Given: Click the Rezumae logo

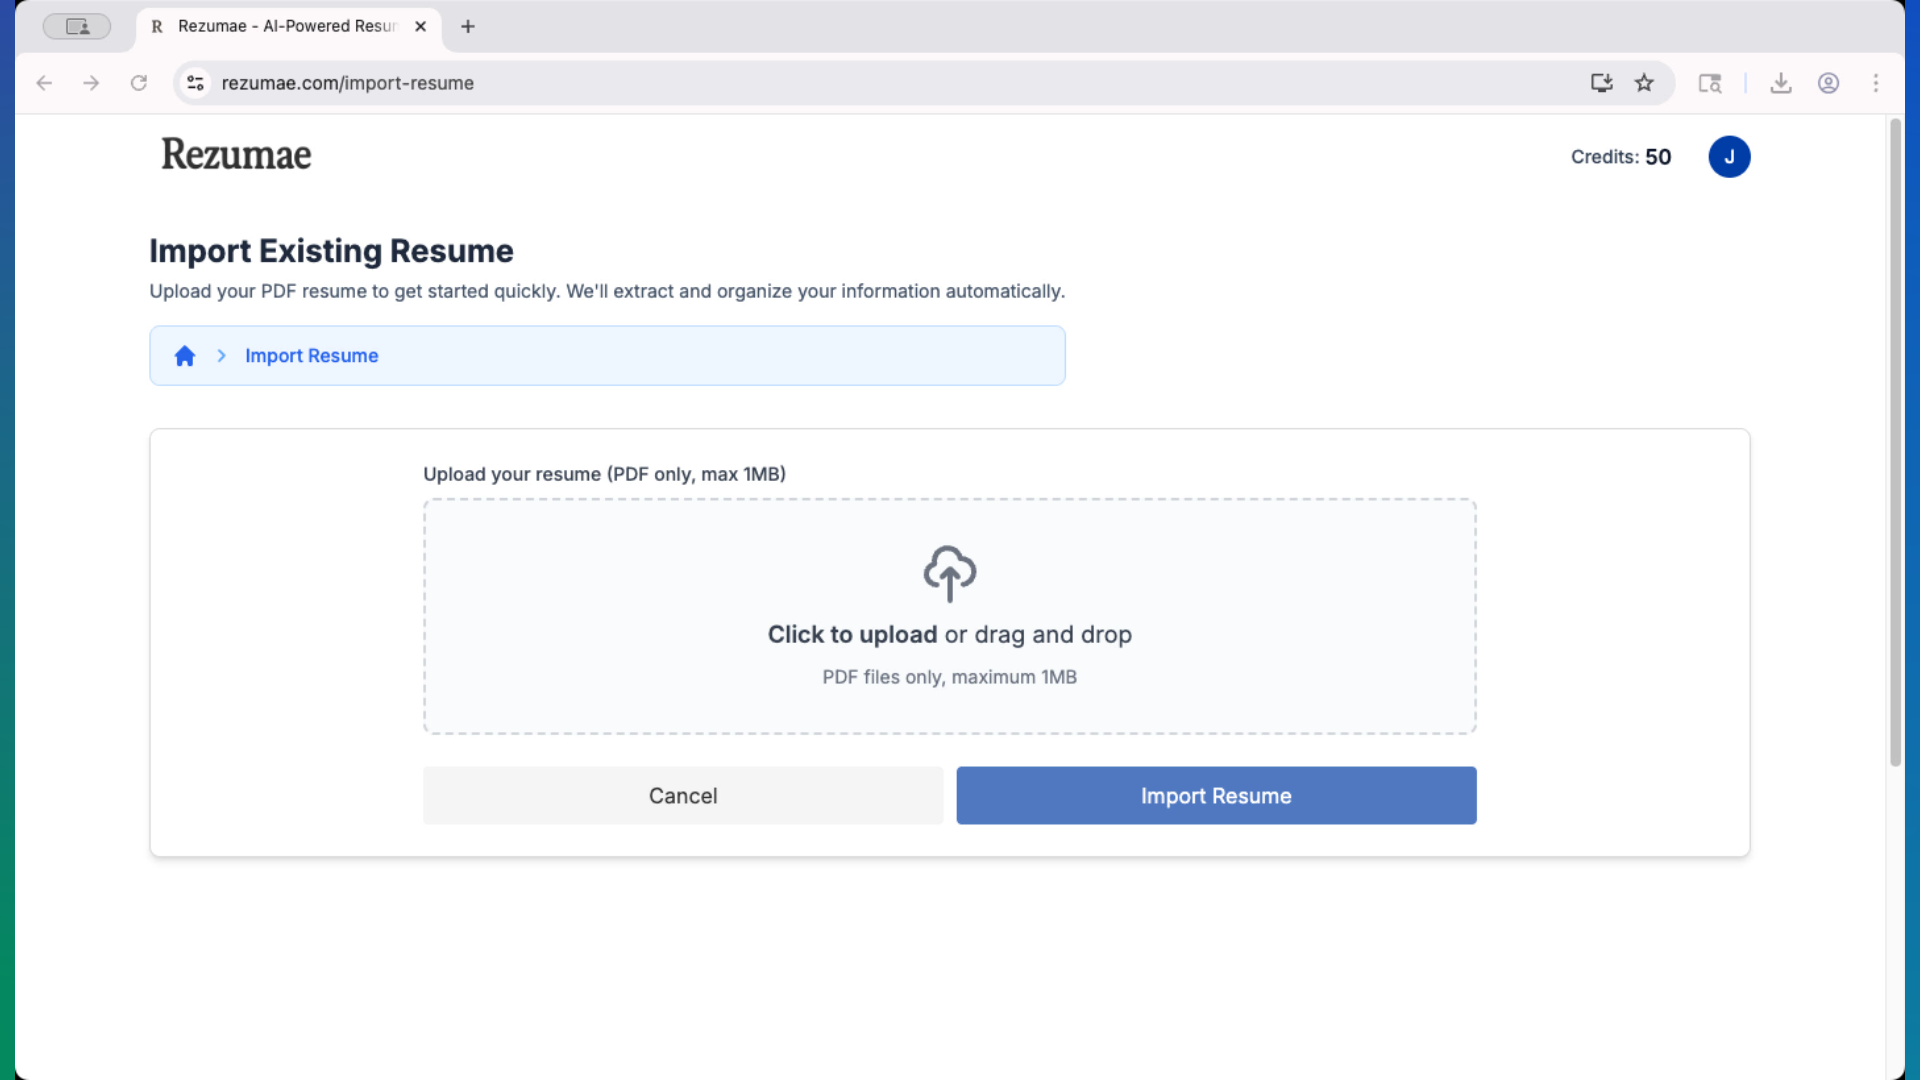Looking at the screenshot, I should click(x=236, y=155).
